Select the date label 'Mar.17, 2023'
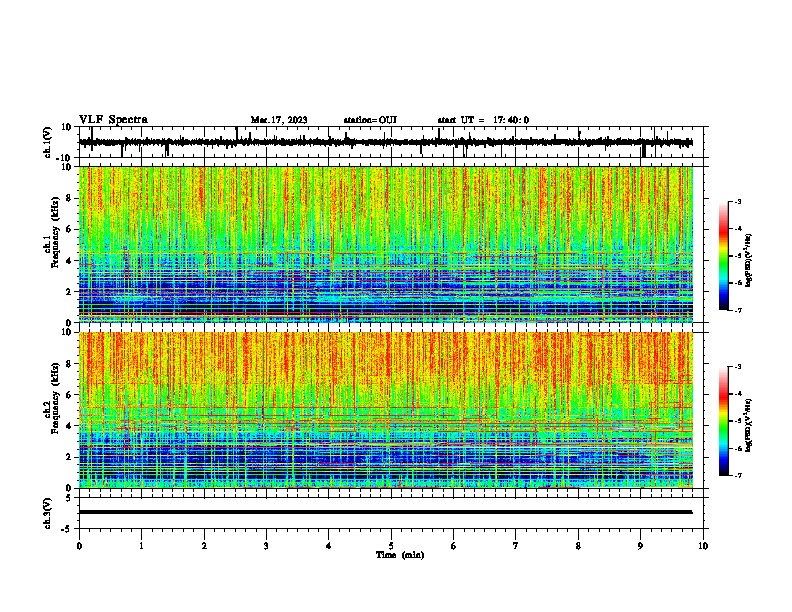The height and width of the screenshot is (612, 792). coord(279,120)
